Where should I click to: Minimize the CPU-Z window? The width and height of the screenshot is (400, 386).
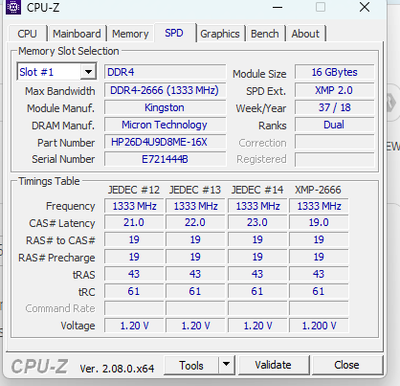click(278, 7)
